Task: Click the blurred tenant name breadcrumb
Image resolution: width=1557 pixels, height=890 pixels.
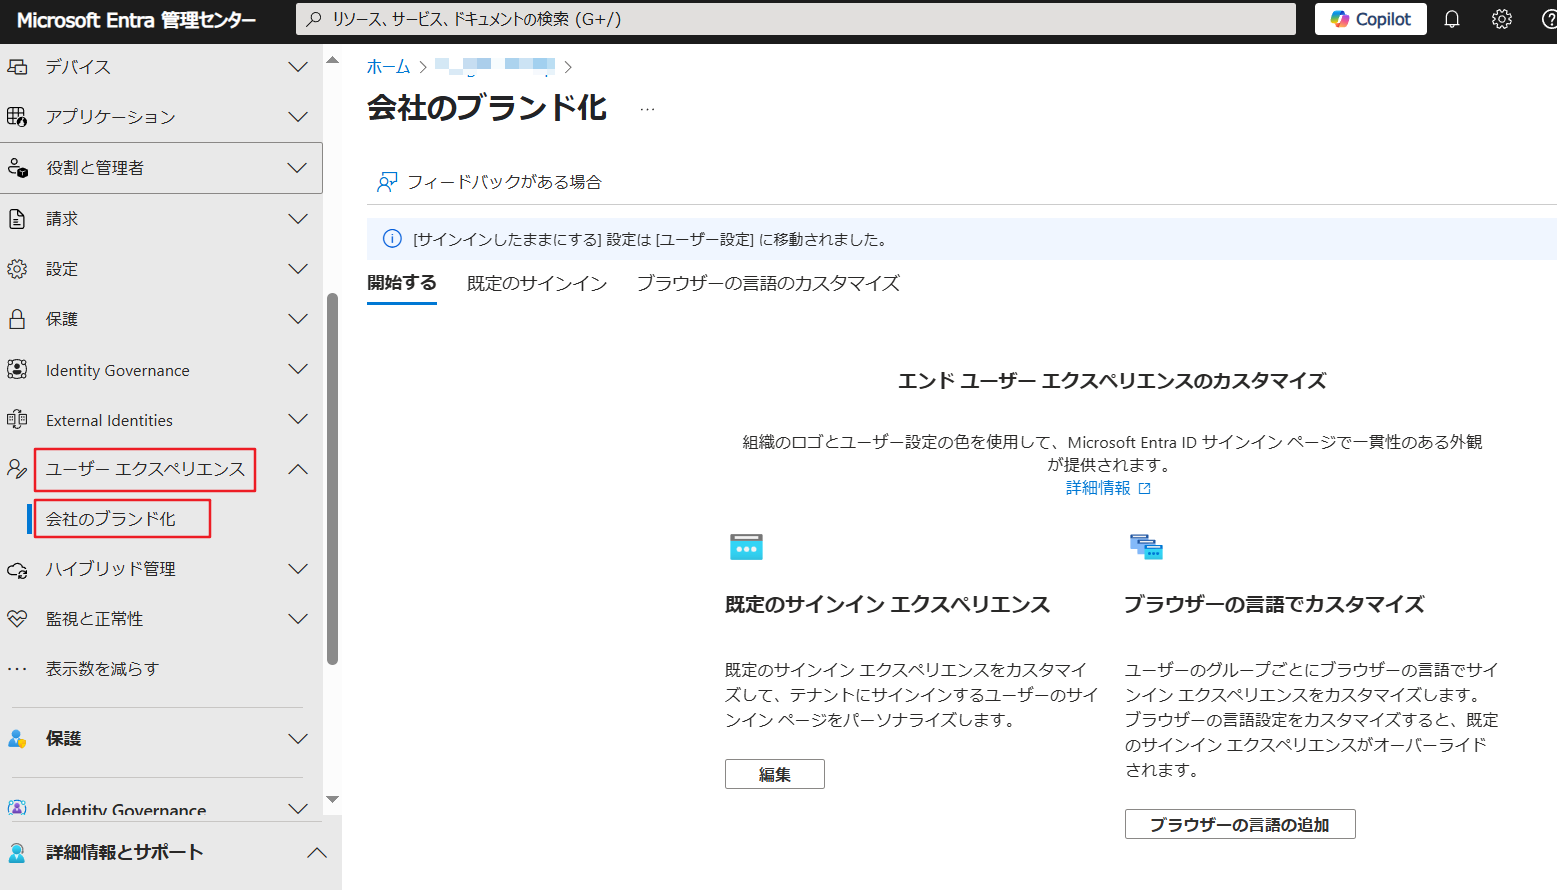Action: coord(495,66)
